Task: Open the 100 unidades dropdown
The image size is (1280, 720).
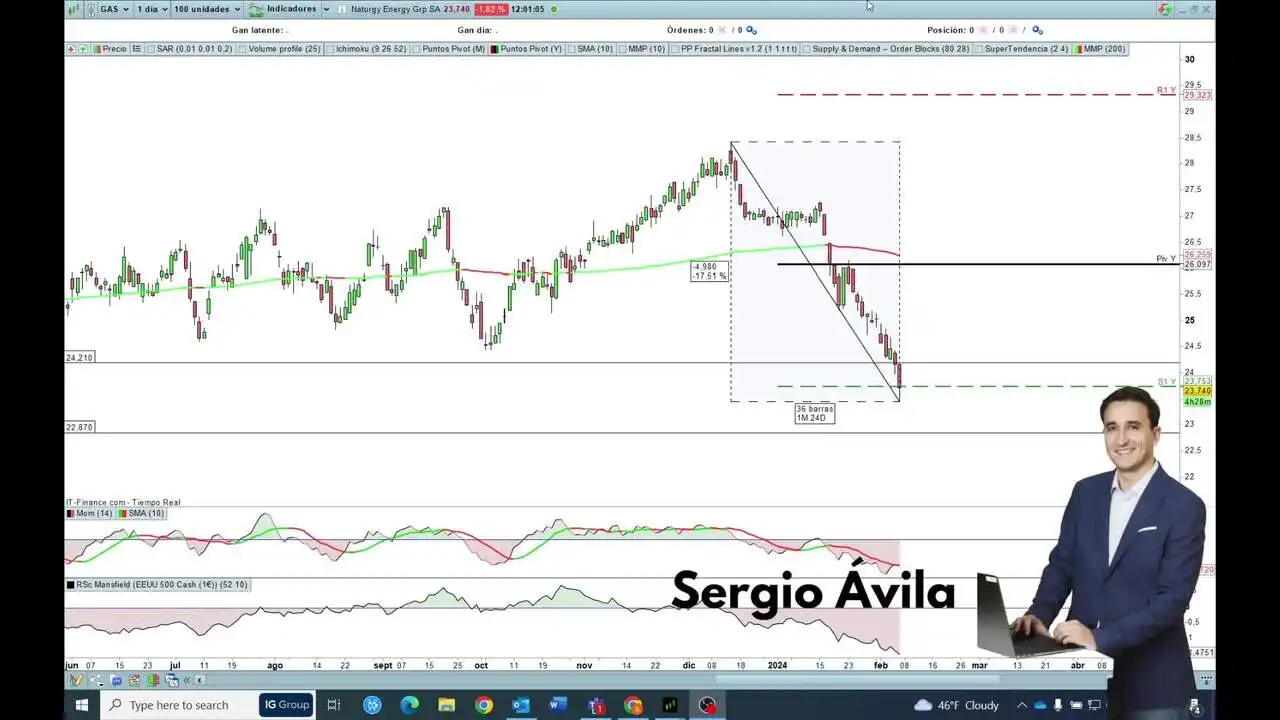Action: (x=207, y=9)
